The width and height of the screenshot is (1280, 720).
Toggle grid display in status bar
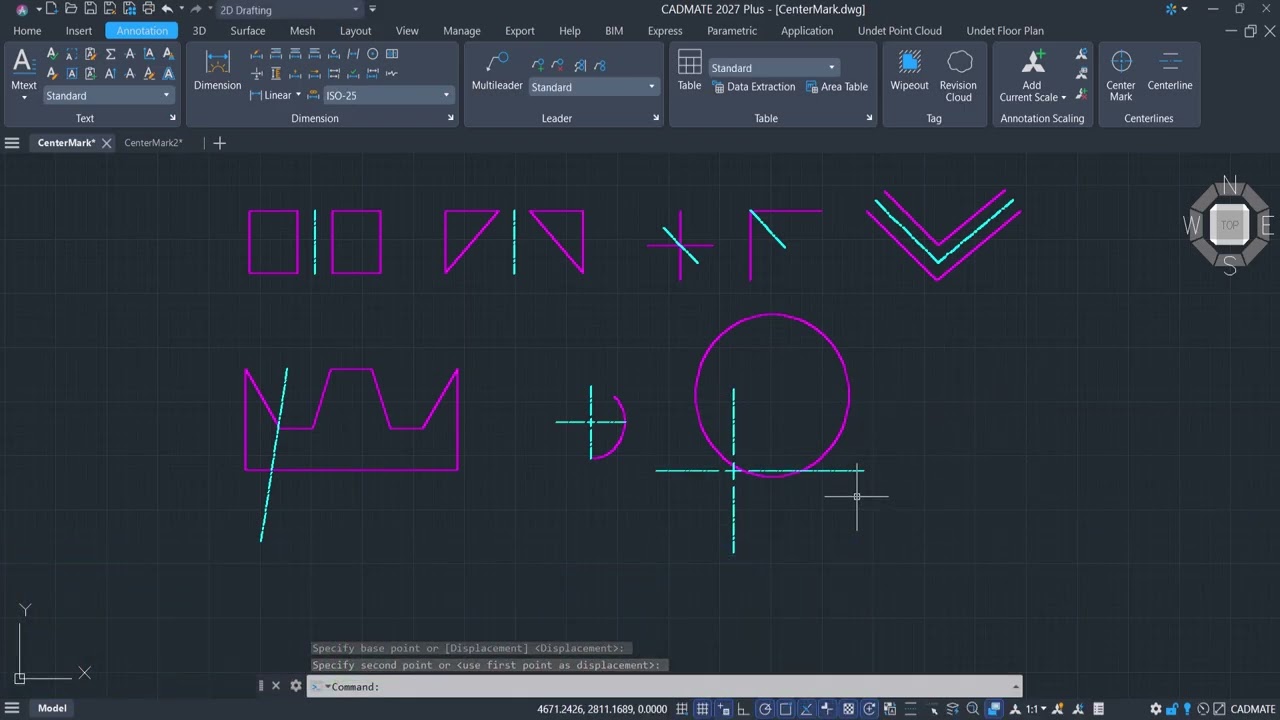click(x=703, y=709)
